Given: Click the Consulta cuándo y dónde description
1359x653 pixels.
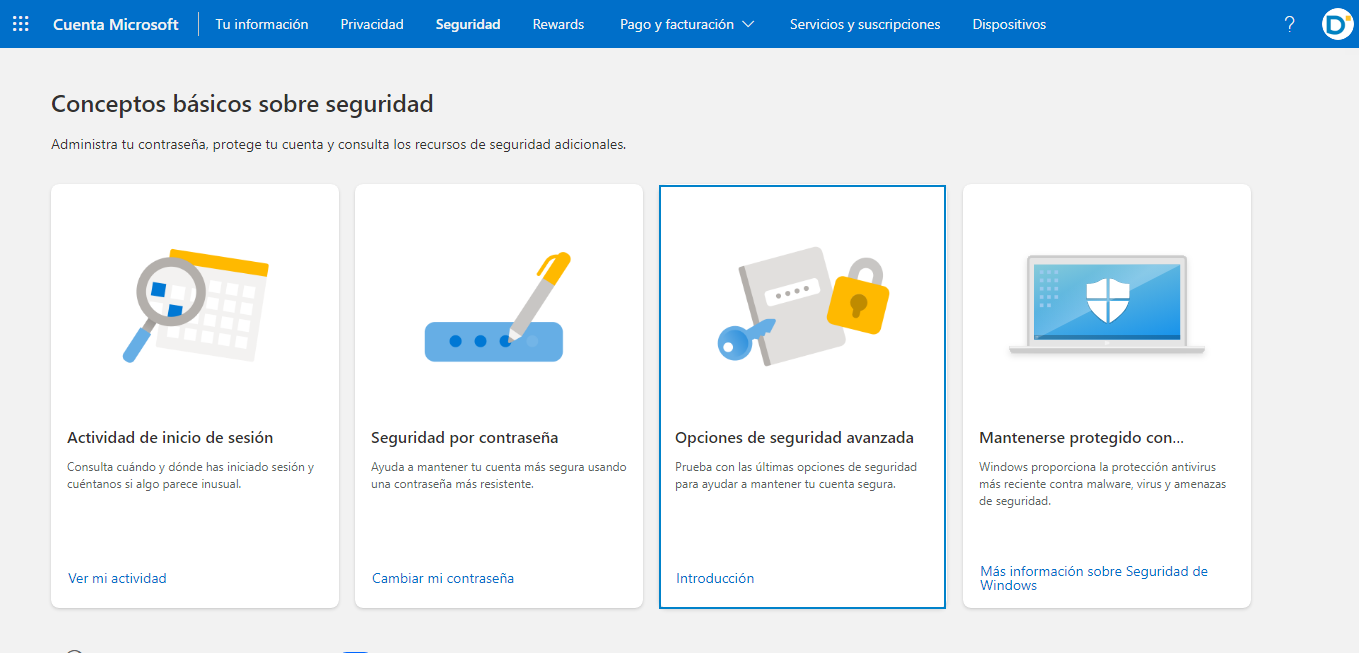Looking at the screenshot, I should click(x=191, y=475).
